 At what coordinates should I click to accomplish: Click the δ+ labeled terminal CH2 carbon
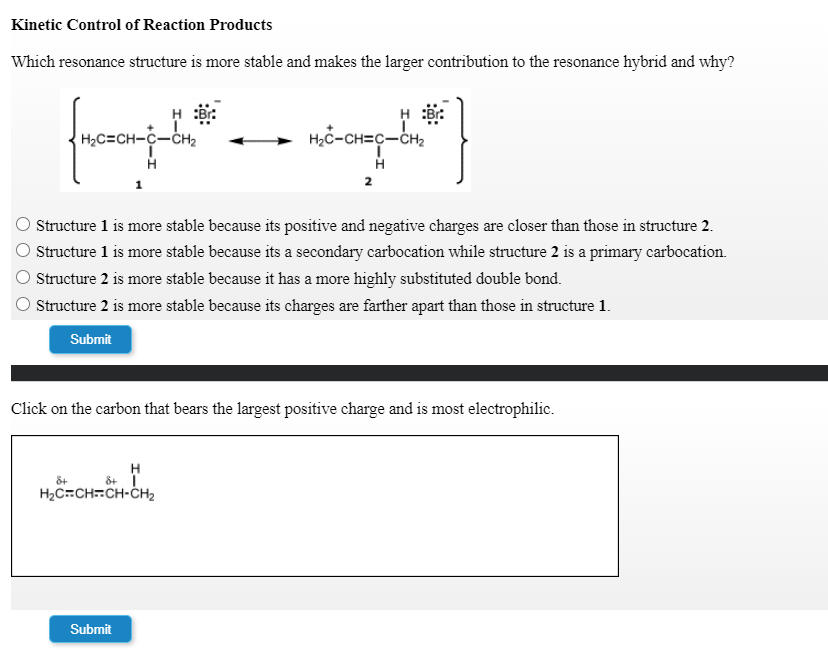pos(58,494)
